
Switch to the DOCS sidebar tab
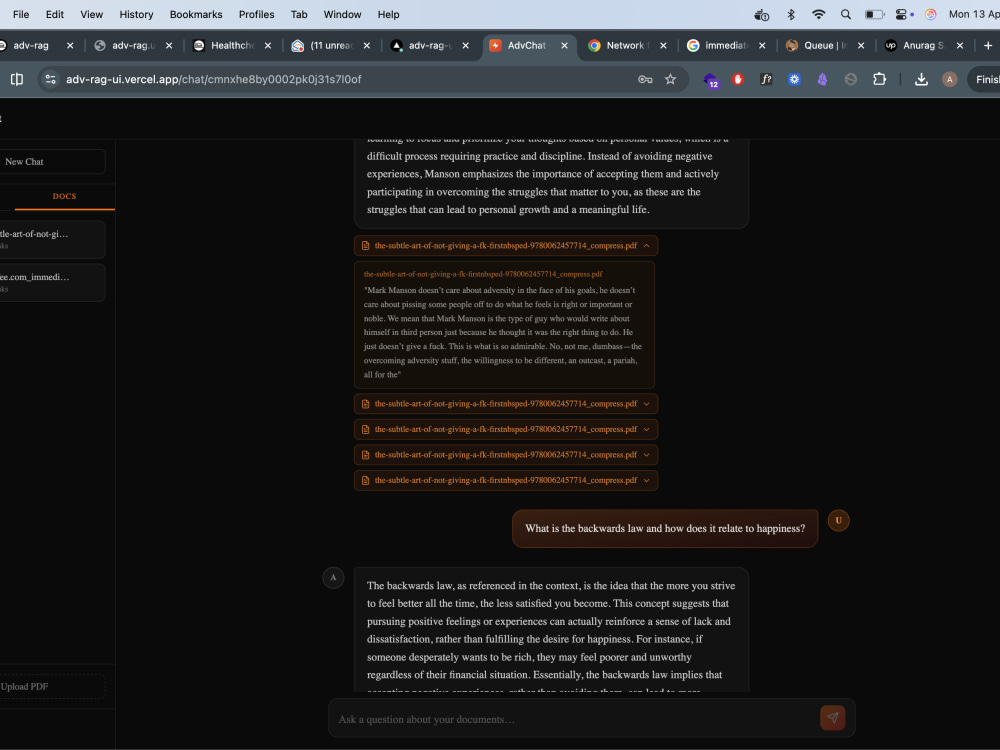tap(64, 196)
